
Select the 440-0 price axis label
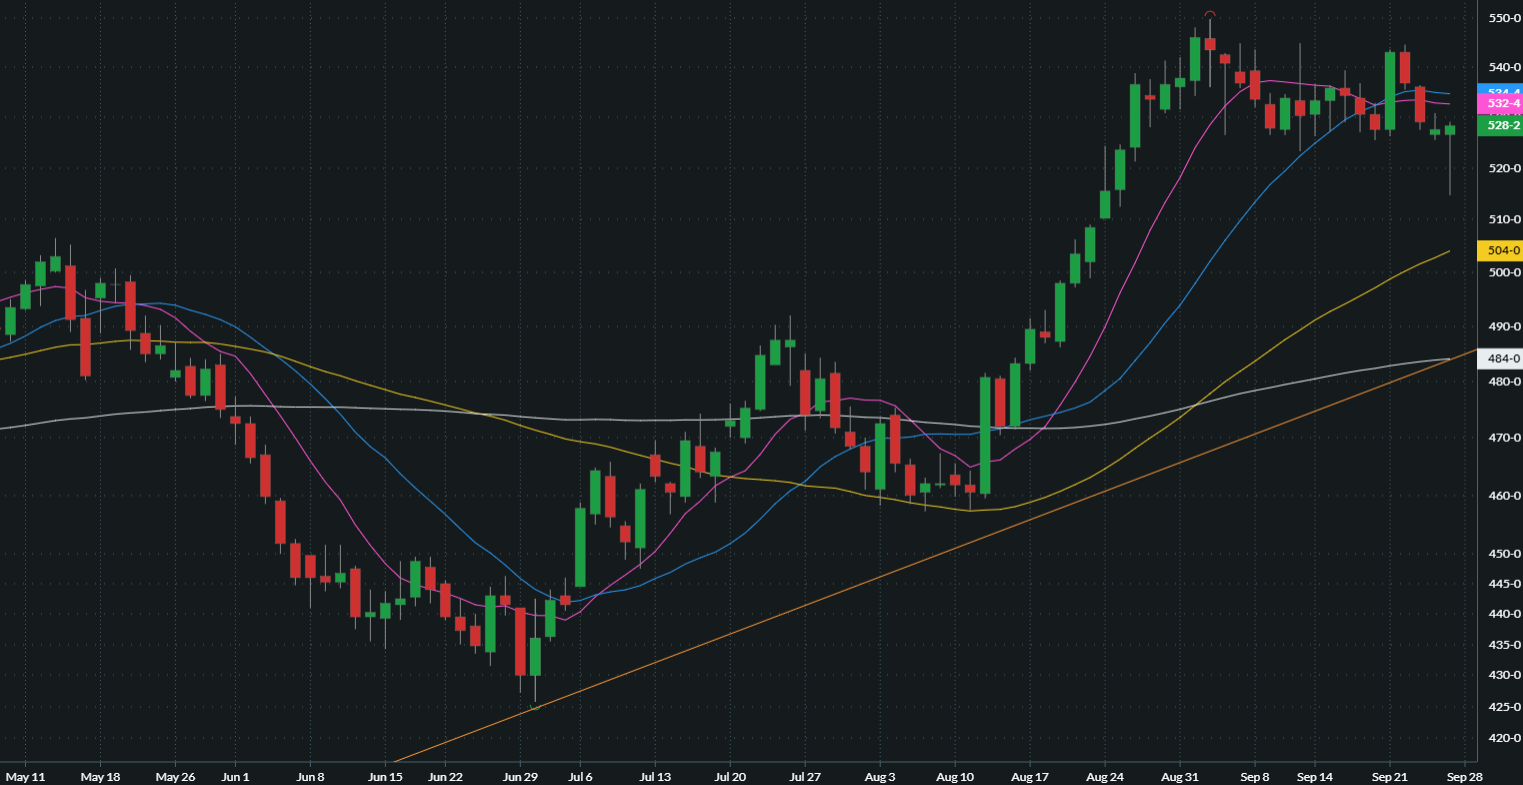coord(1504,613)
